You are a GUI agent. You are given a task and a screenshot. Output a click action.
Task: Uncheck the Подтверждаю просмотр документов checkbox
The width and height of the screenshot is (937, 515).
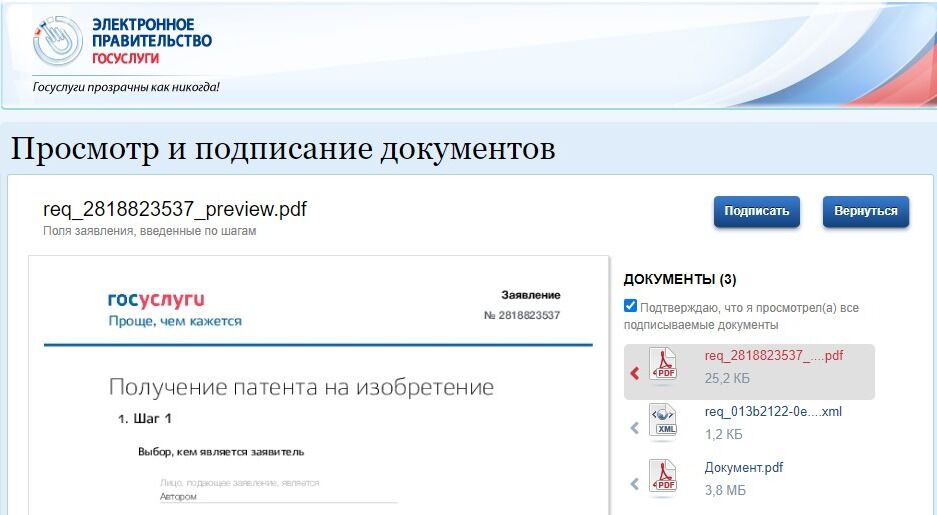[630, 306]
